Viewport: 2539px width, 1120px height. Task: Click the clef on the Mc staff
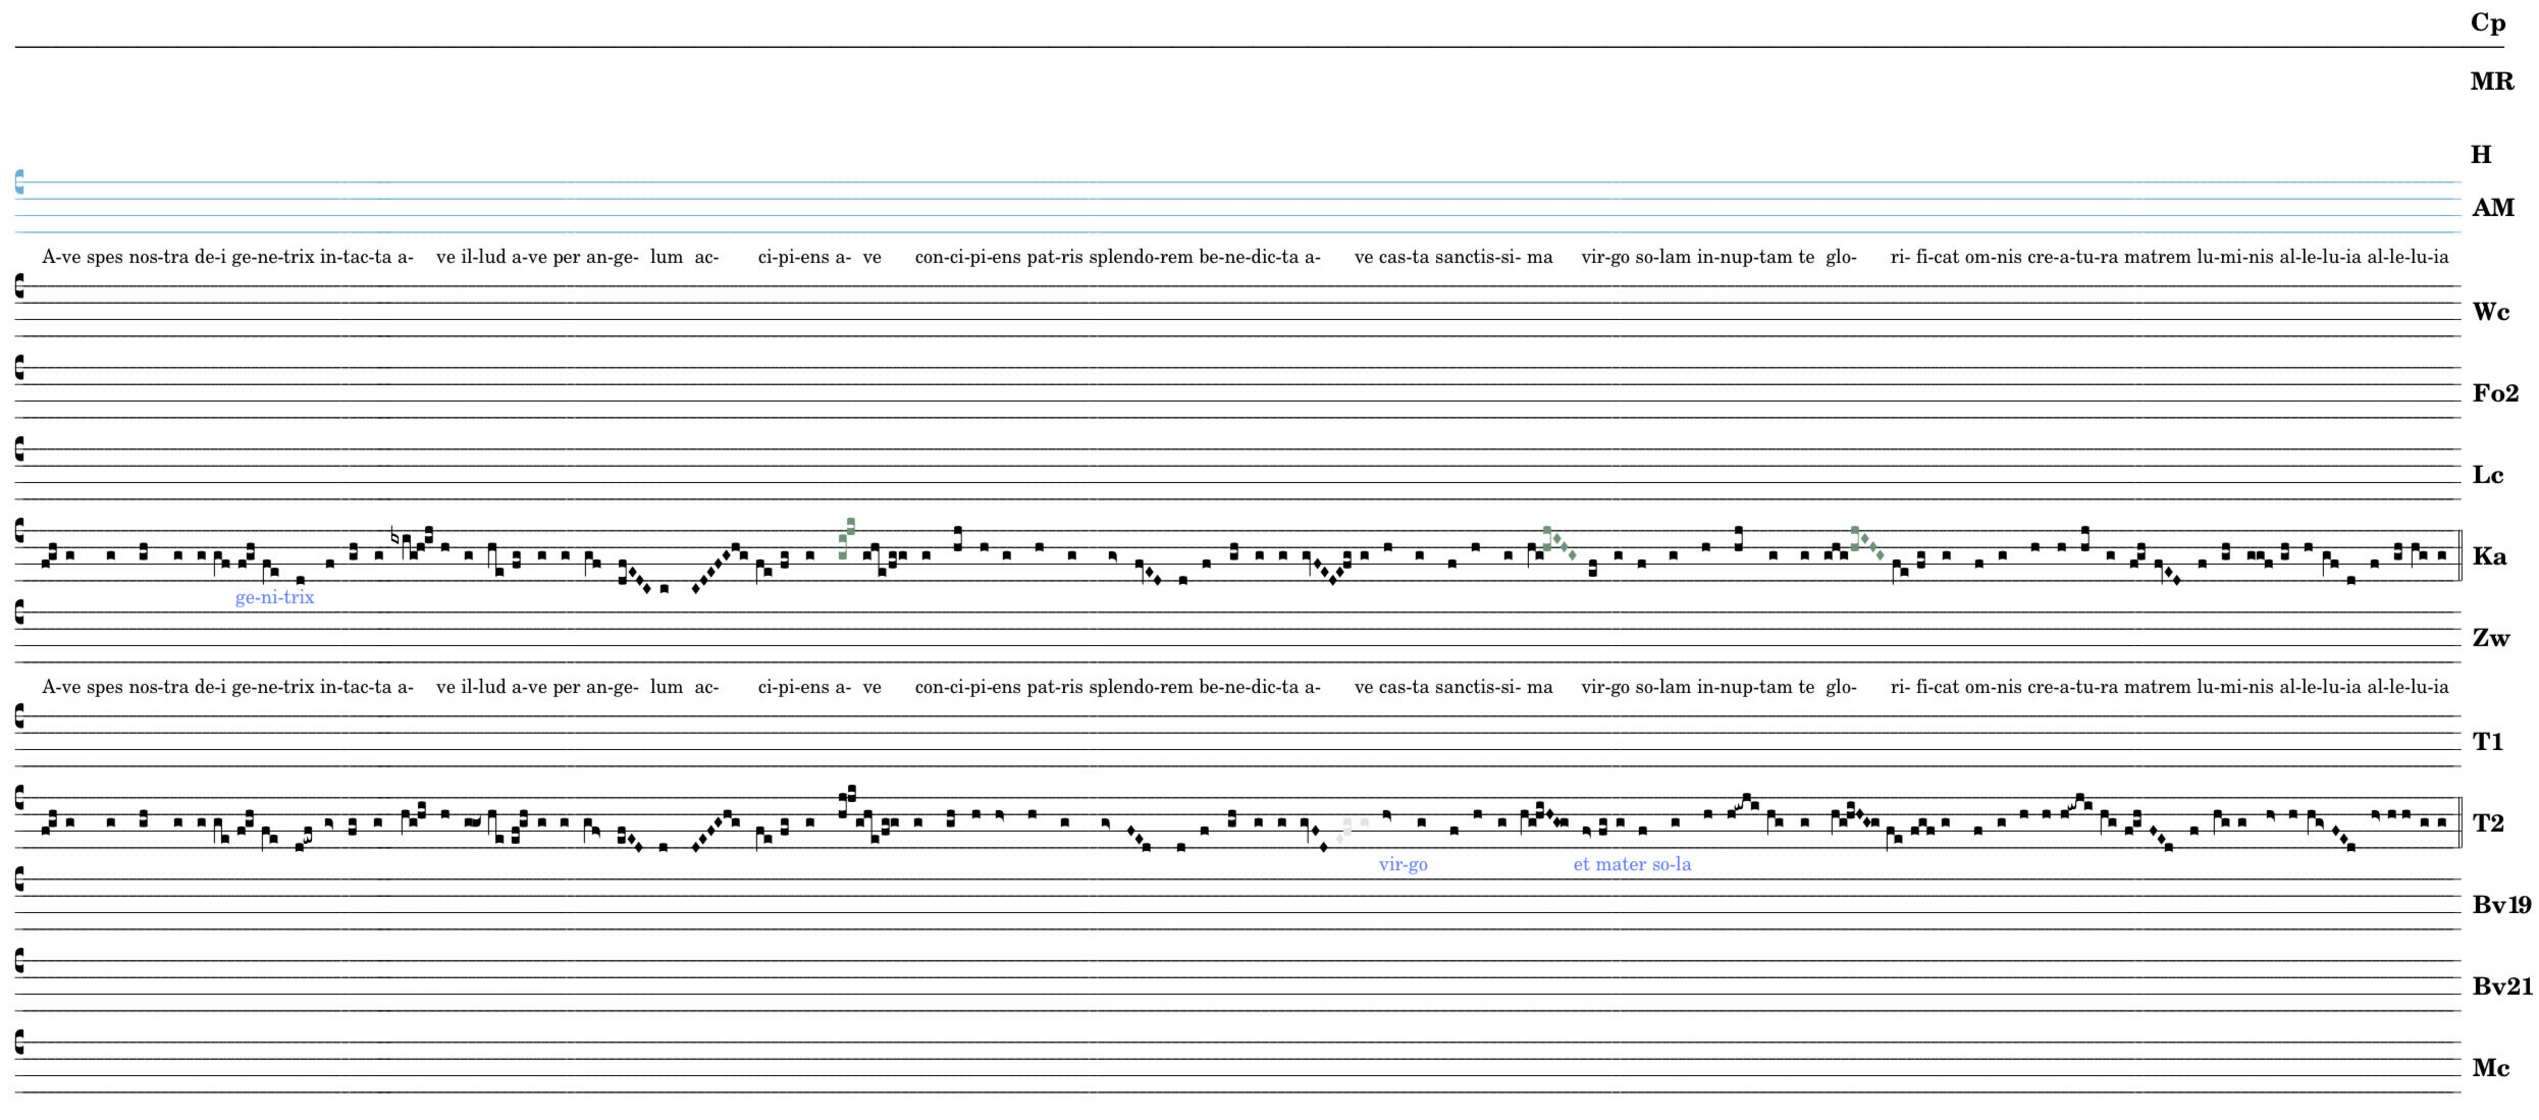20,1043
